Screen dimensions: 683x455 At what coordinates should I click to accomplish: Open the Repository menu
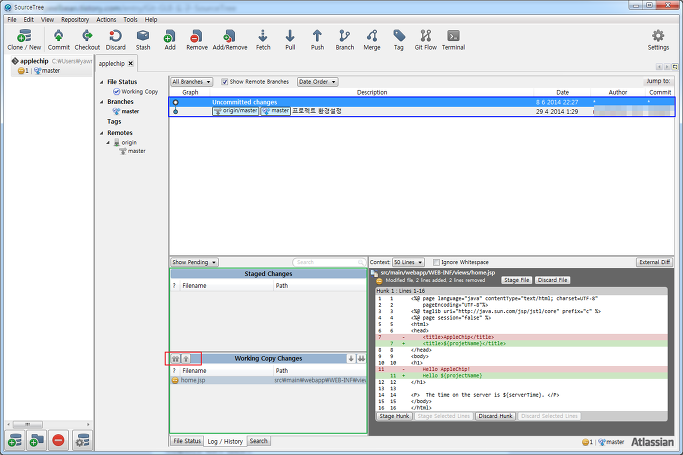coord(75,20)
